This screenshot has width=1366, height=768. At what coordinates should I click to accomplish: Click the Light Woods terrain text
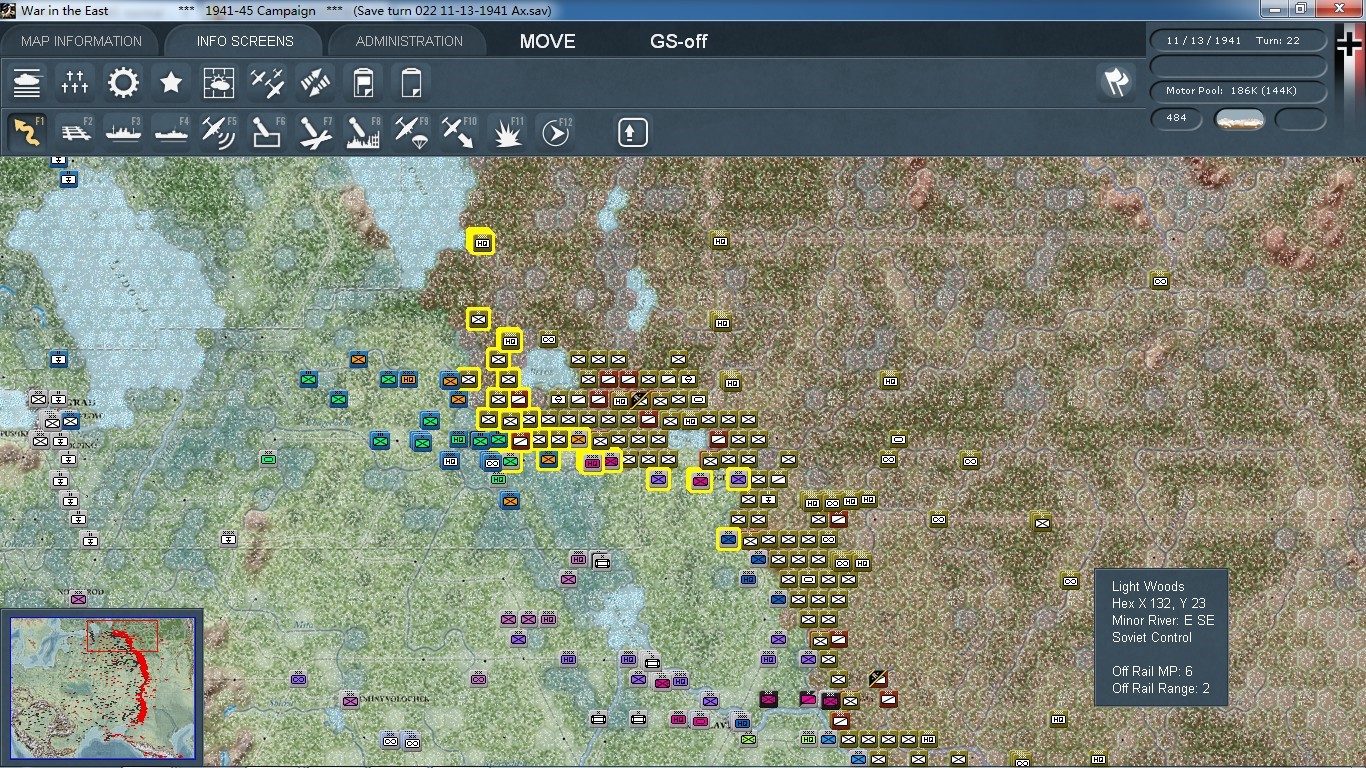(1148, 586)
